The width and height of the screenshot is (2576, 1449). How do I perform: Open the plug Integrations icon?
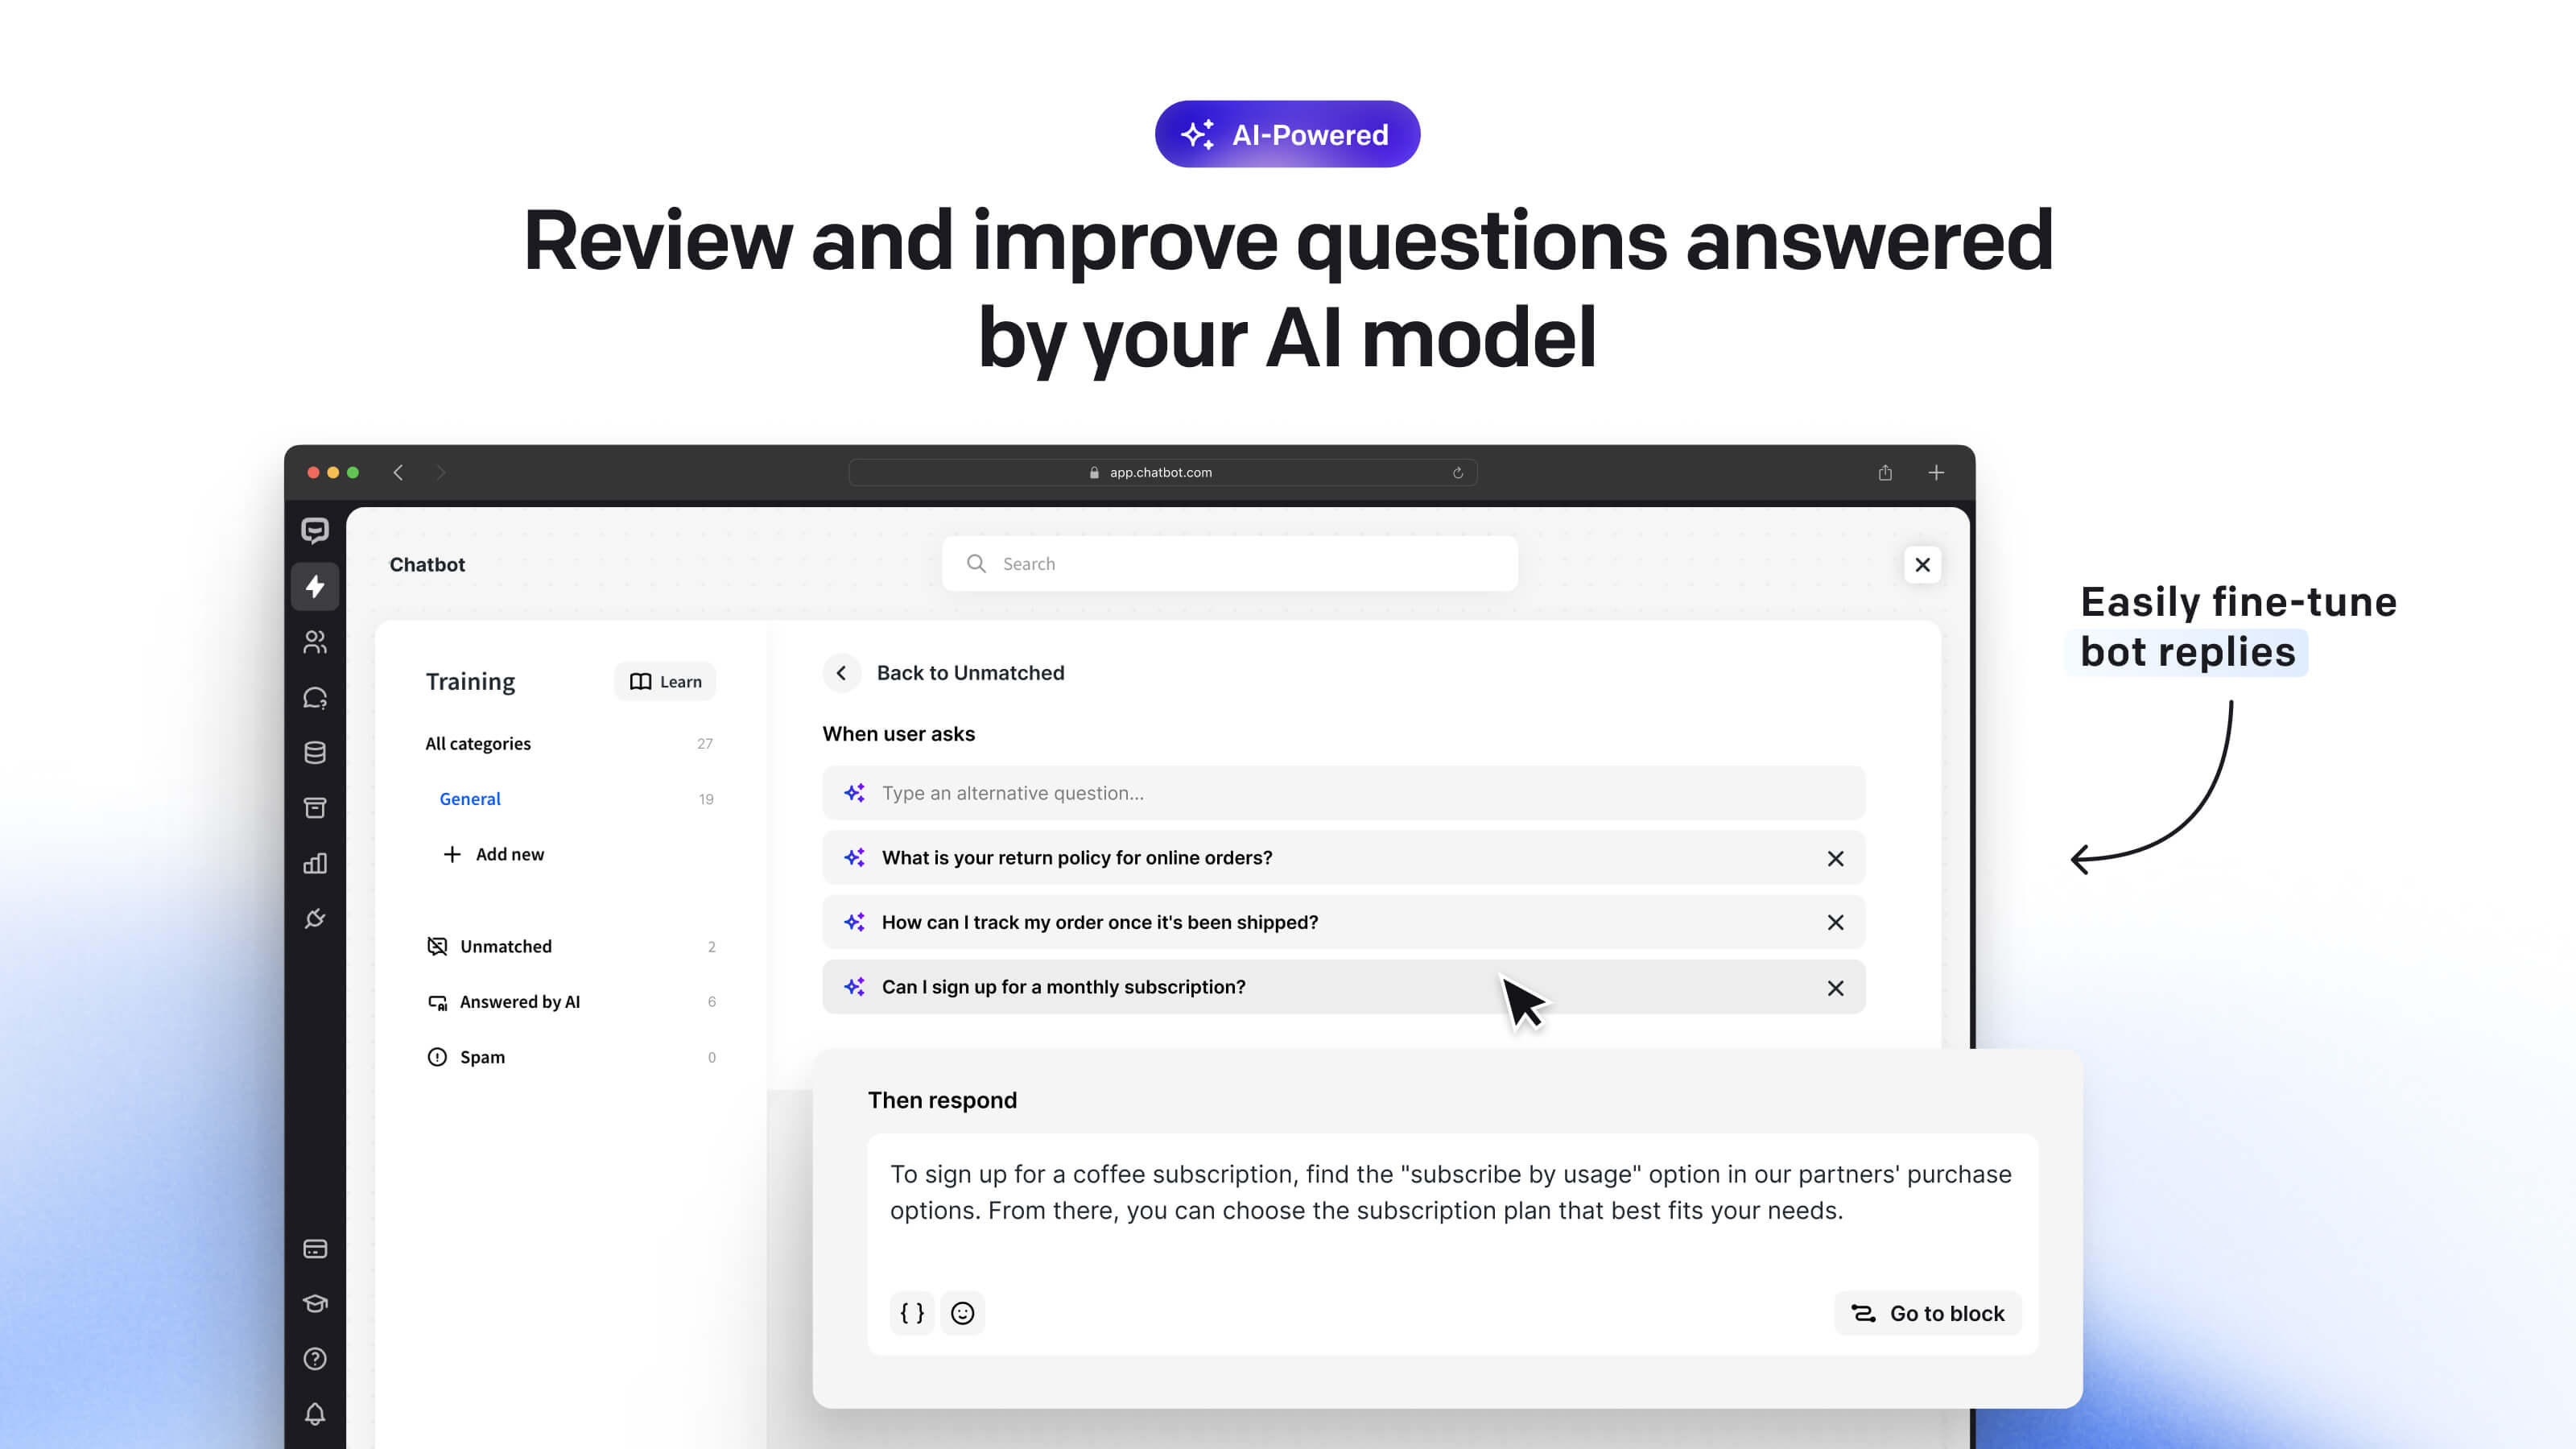point(315,918)
